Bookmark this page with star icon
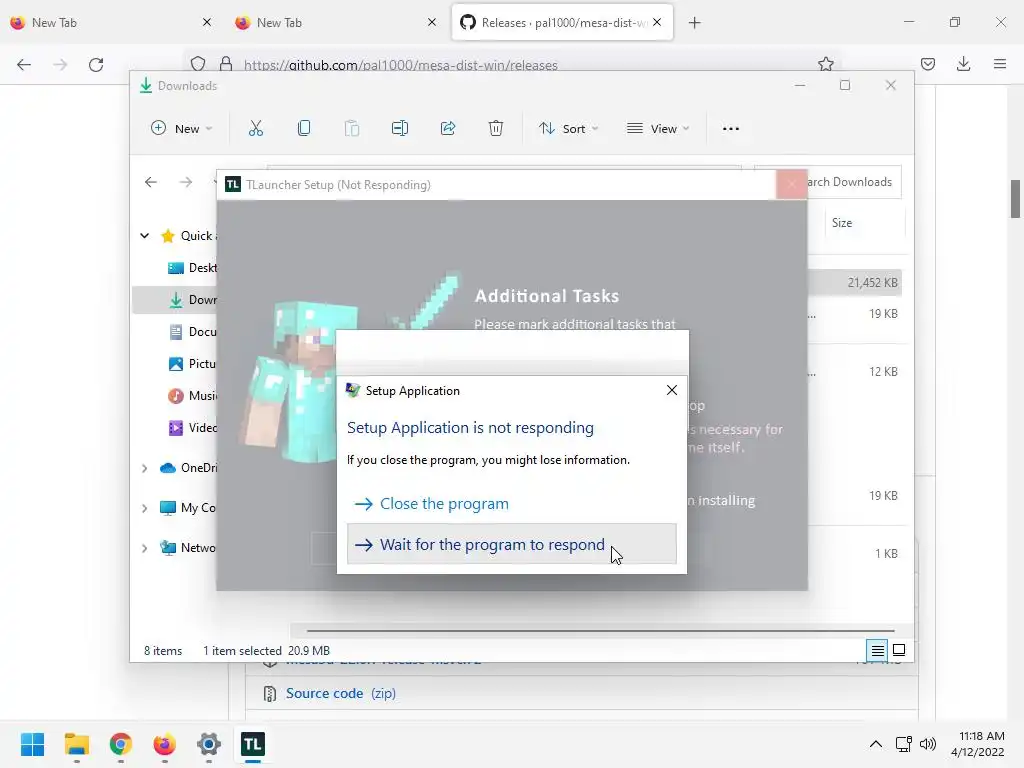This screenshot has width=1024, height=768. (x=825, y=64)
